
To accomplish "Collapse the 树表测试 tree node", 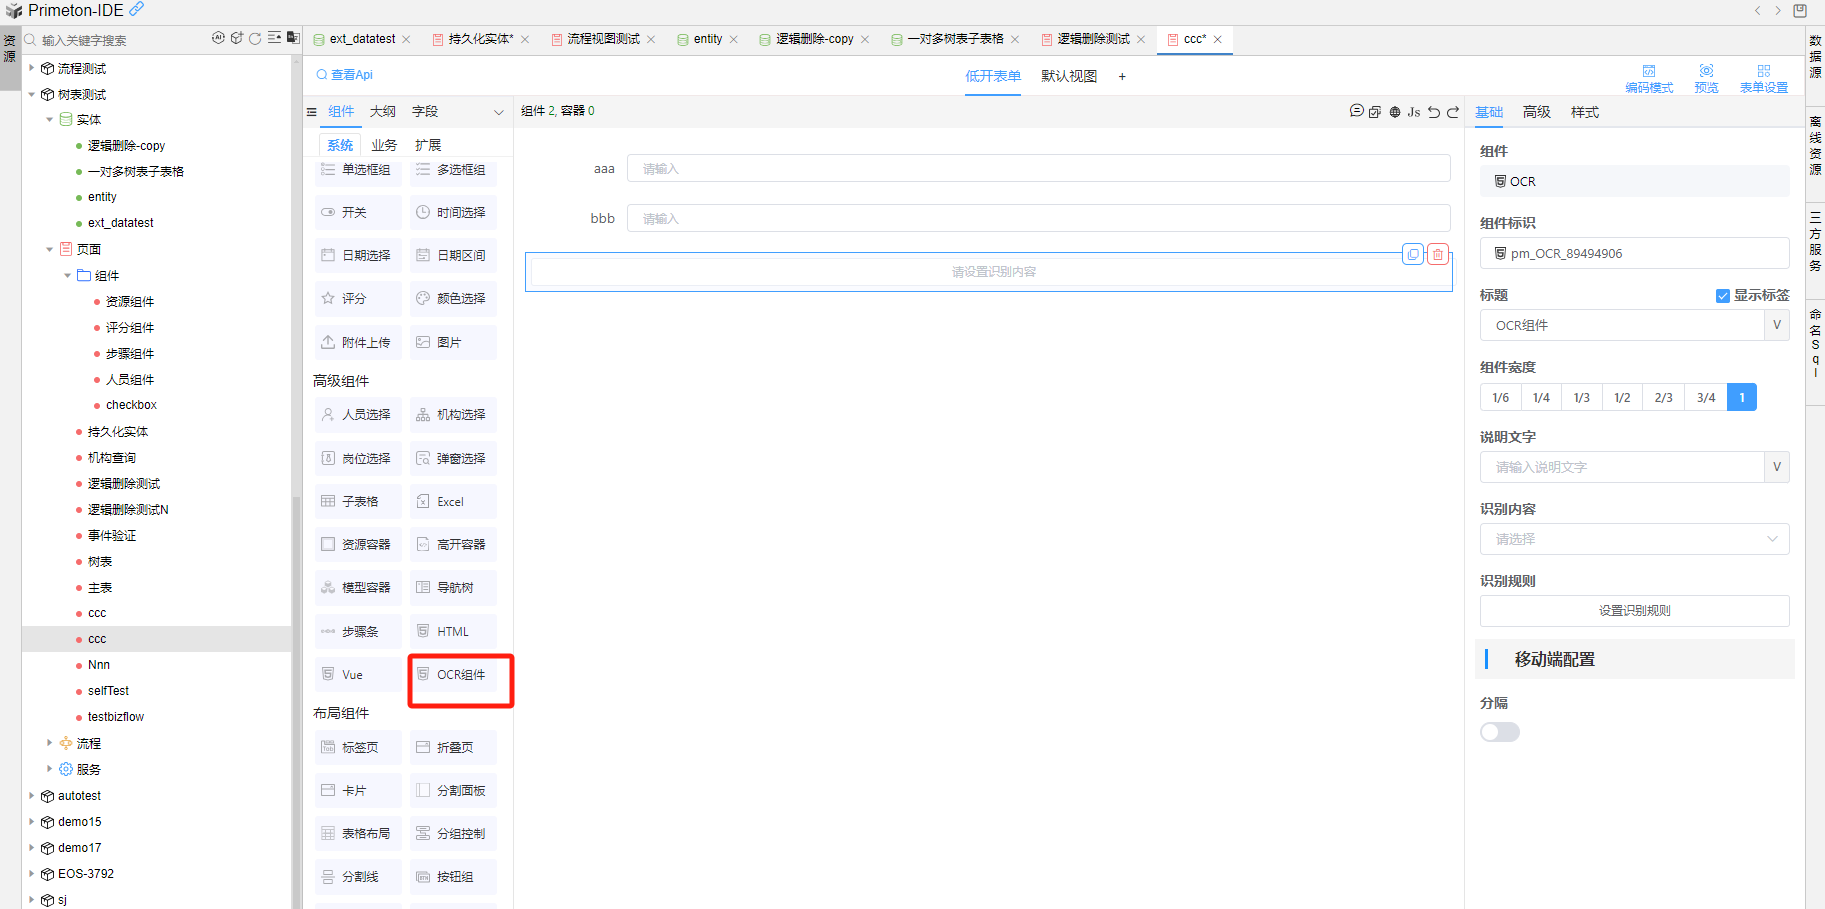I will point(32,94).
